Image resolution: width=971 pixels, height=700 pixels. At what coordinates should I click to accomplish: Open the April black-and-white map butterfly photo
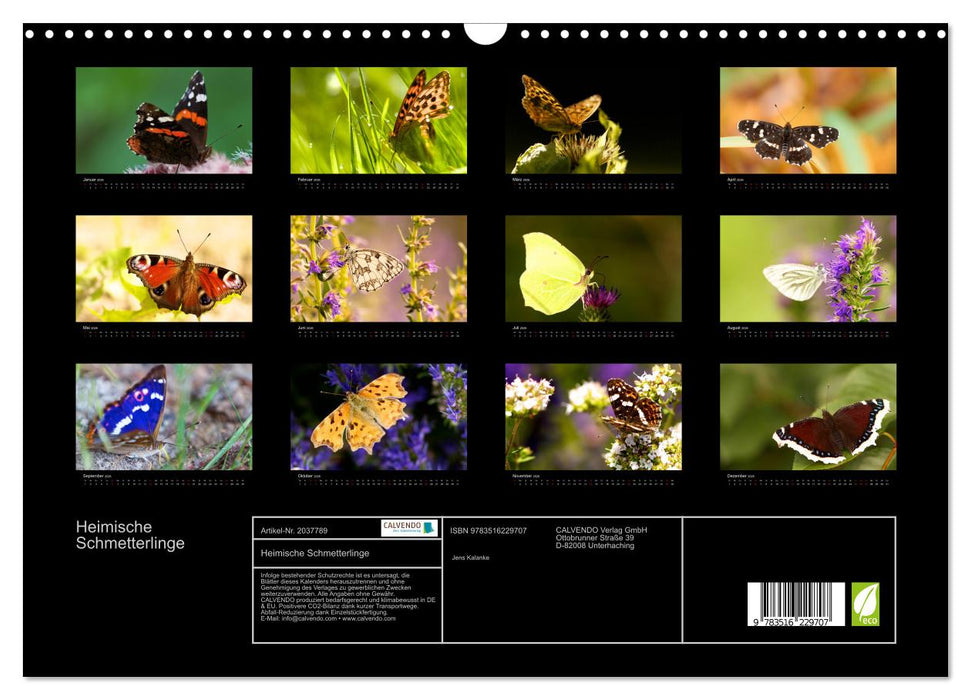click(807, 120)
